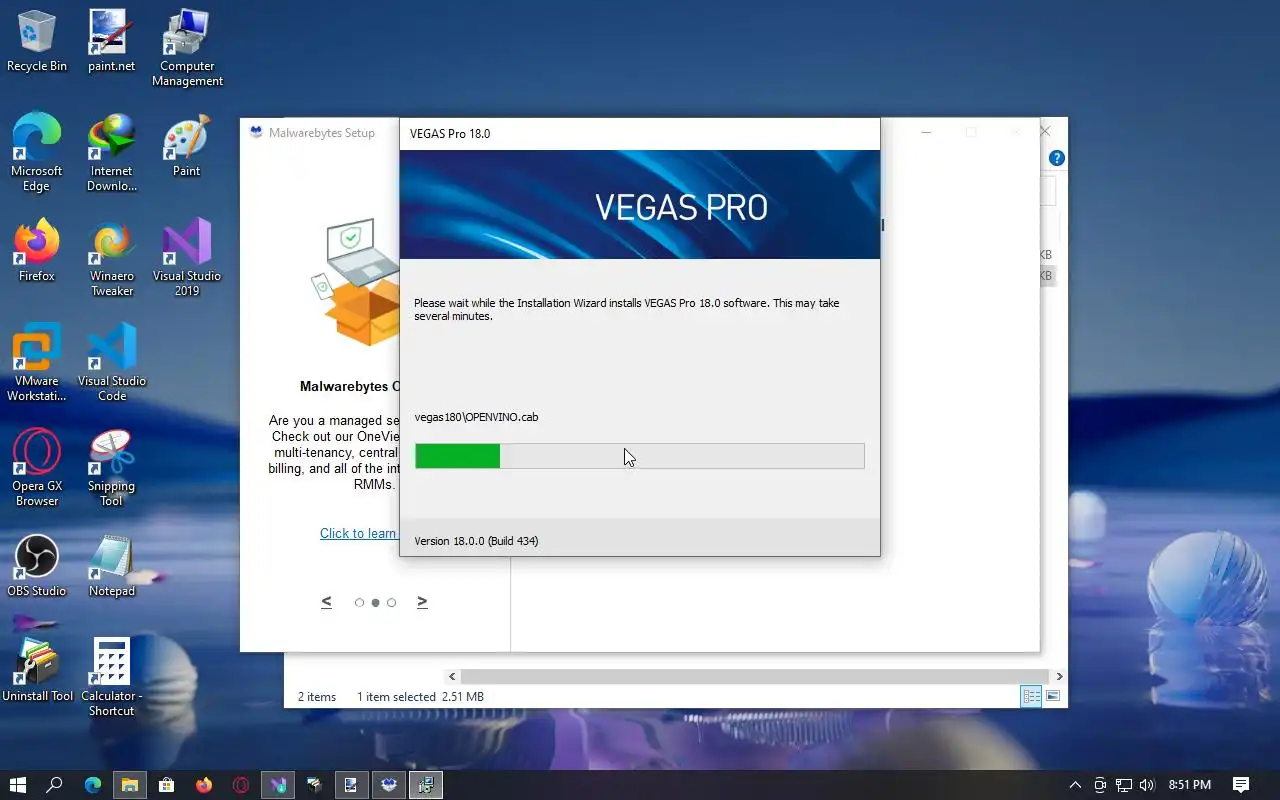Open Microsoft Store from the taskbar
This screenshot has width=1280, height=800.
click(166, 785)
